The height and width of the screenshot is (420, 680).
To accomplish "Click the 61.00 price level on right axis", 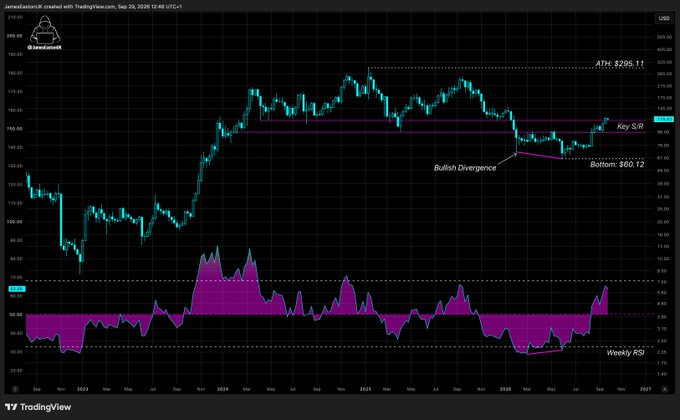I will point(663,158).
